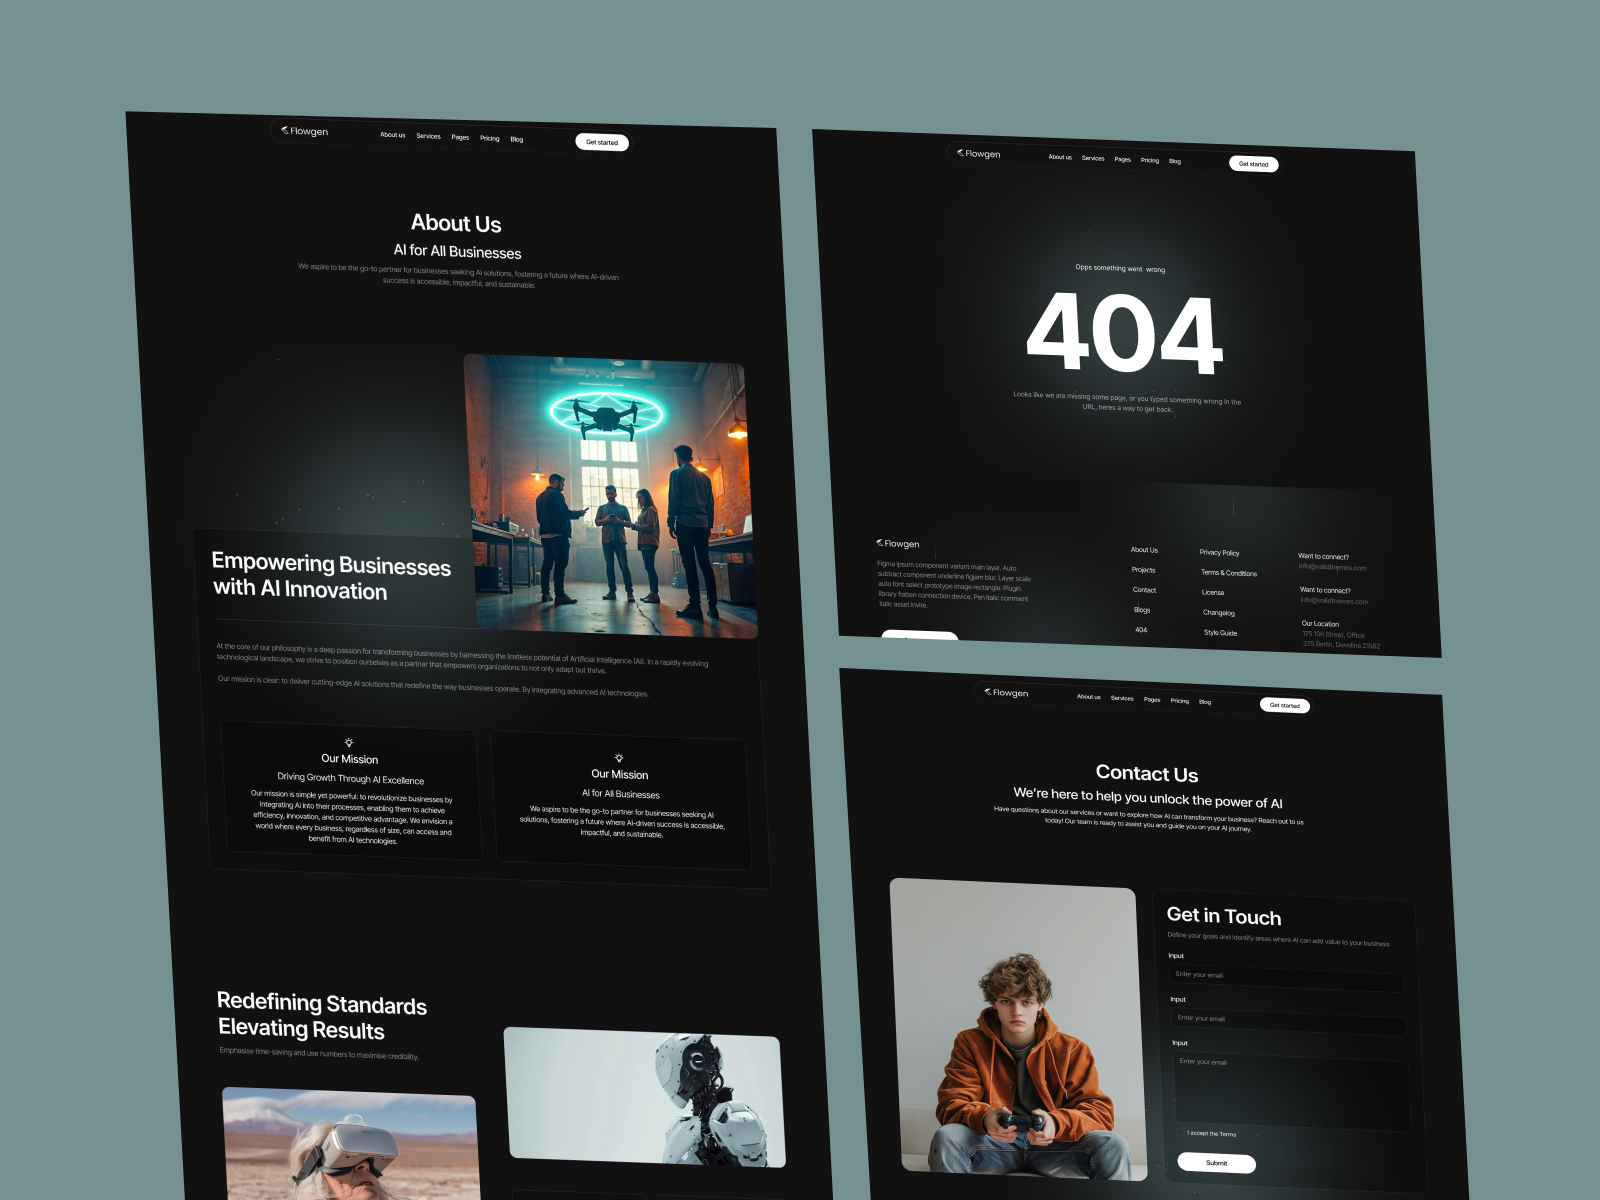Open Terms & Conditions footer link
The height and width of the screenshot is (1200, 1600).
[x=1229, y=573]
